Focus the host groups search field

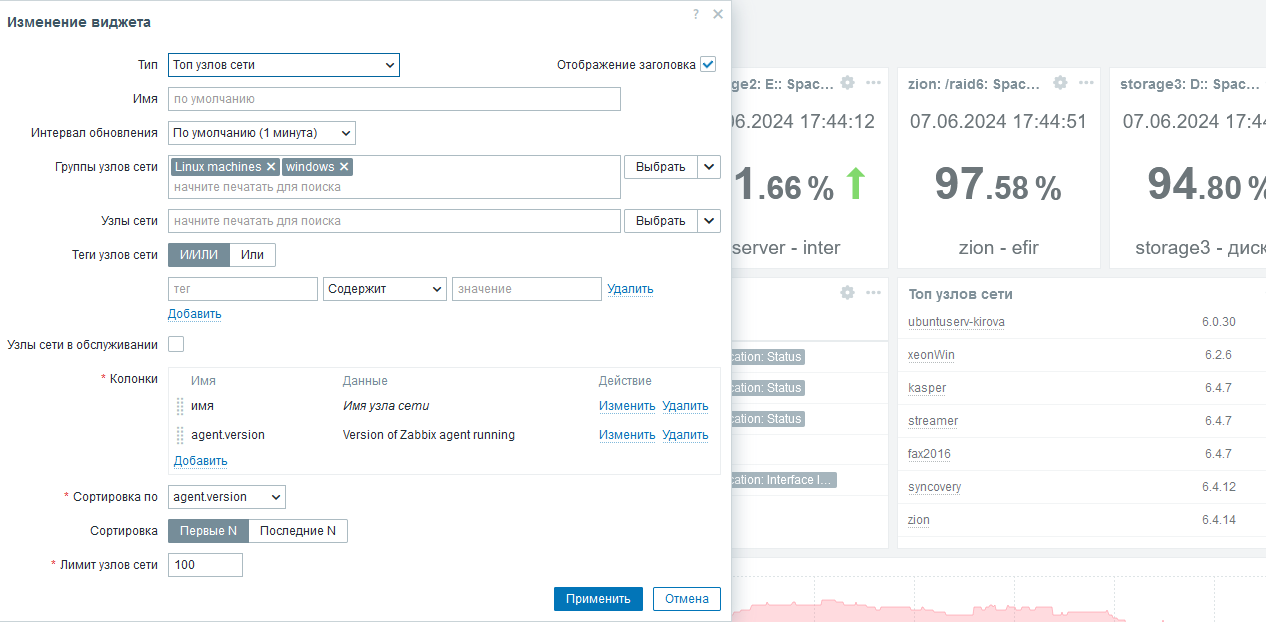click(x=394, y=187)
